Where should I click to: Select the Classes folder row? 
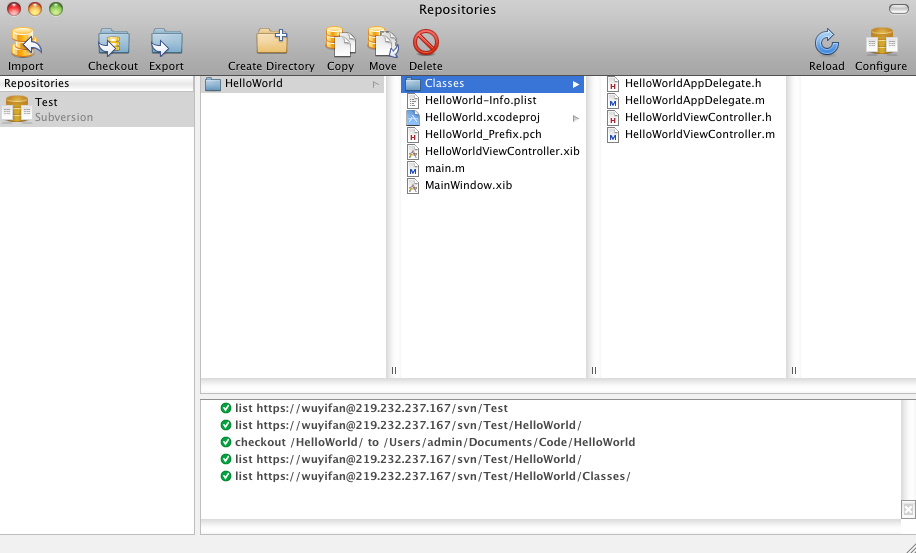[x=492, y=84]
